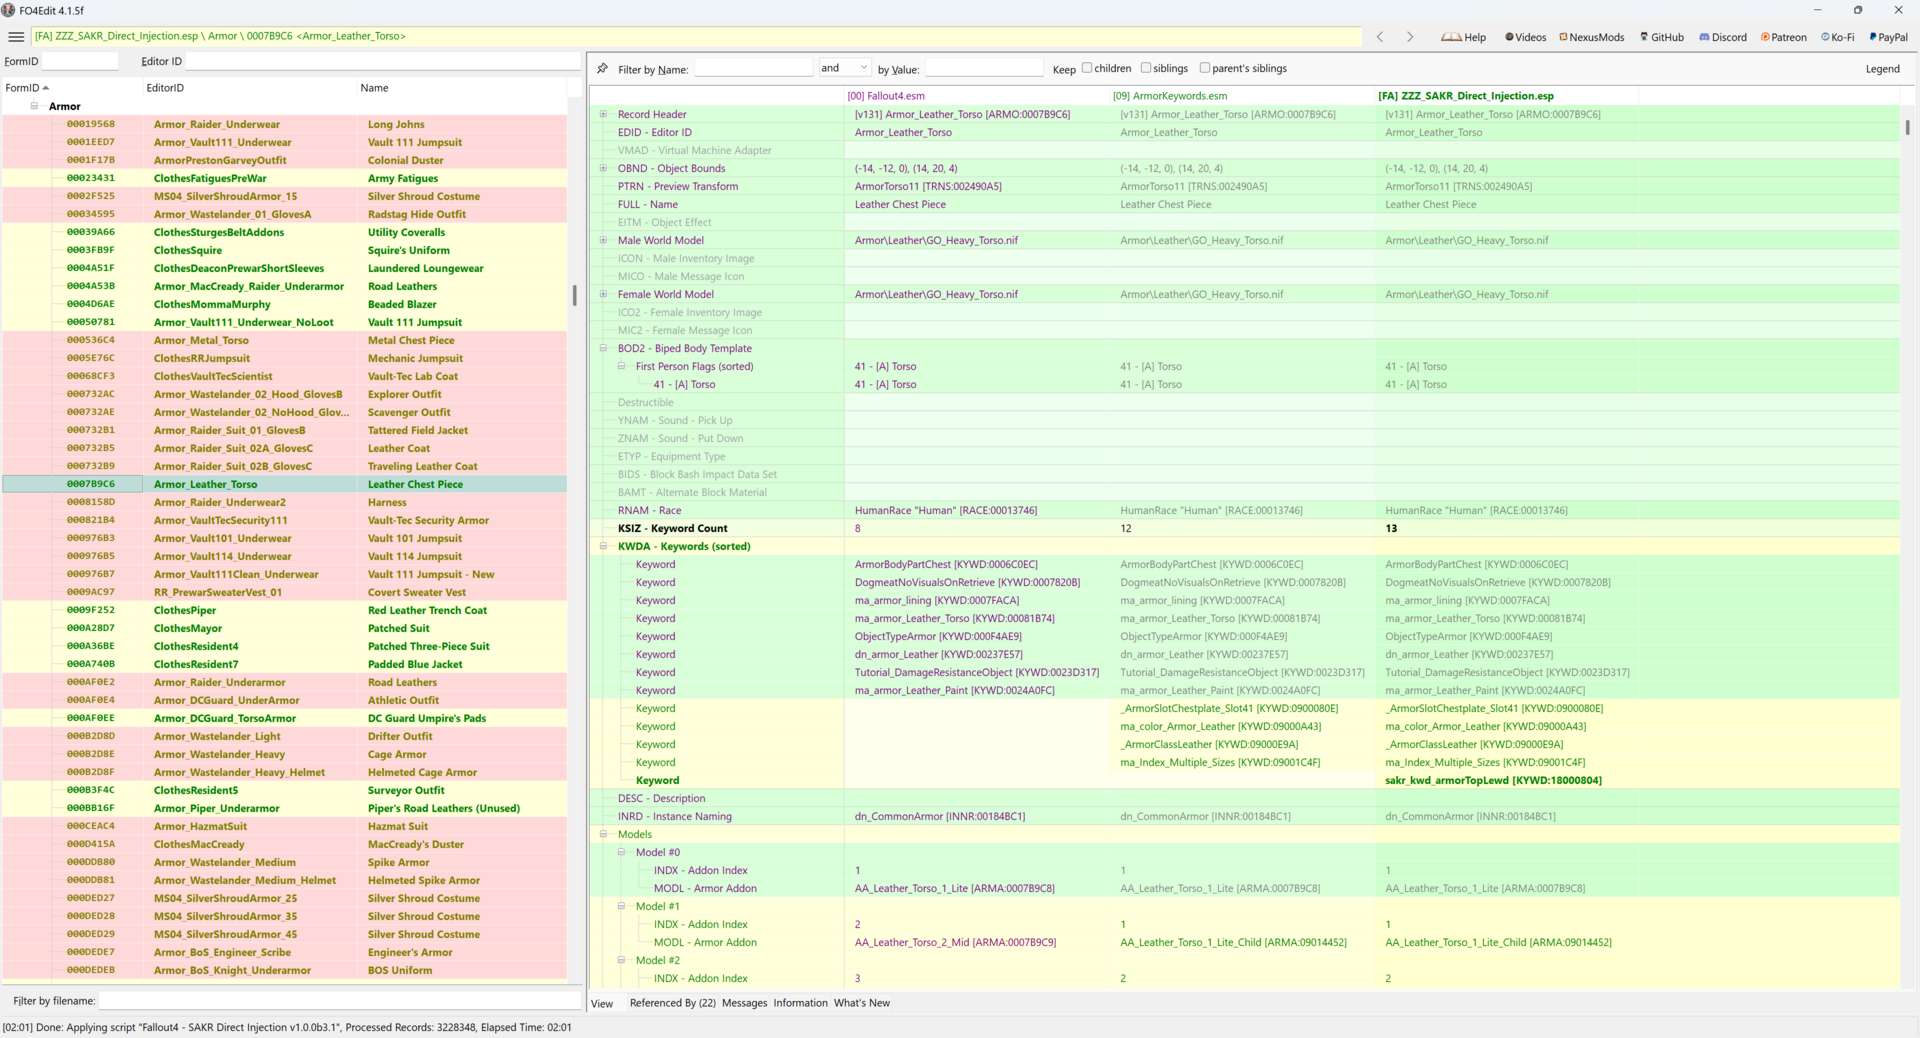Open the Discord link
The image size is (1920, 1038).
1722,37
